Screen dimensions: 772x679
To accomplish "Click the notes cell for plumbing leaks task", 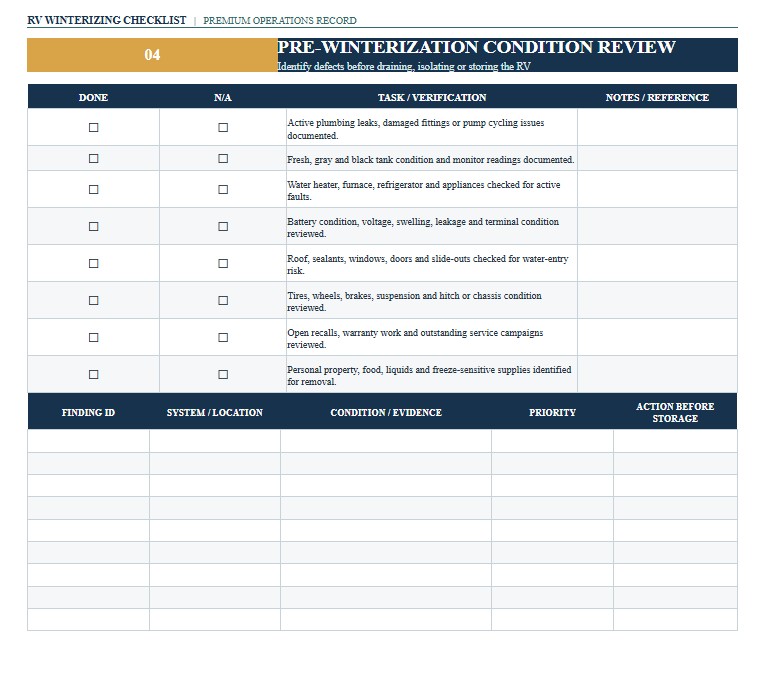I will tap(657, 127).
